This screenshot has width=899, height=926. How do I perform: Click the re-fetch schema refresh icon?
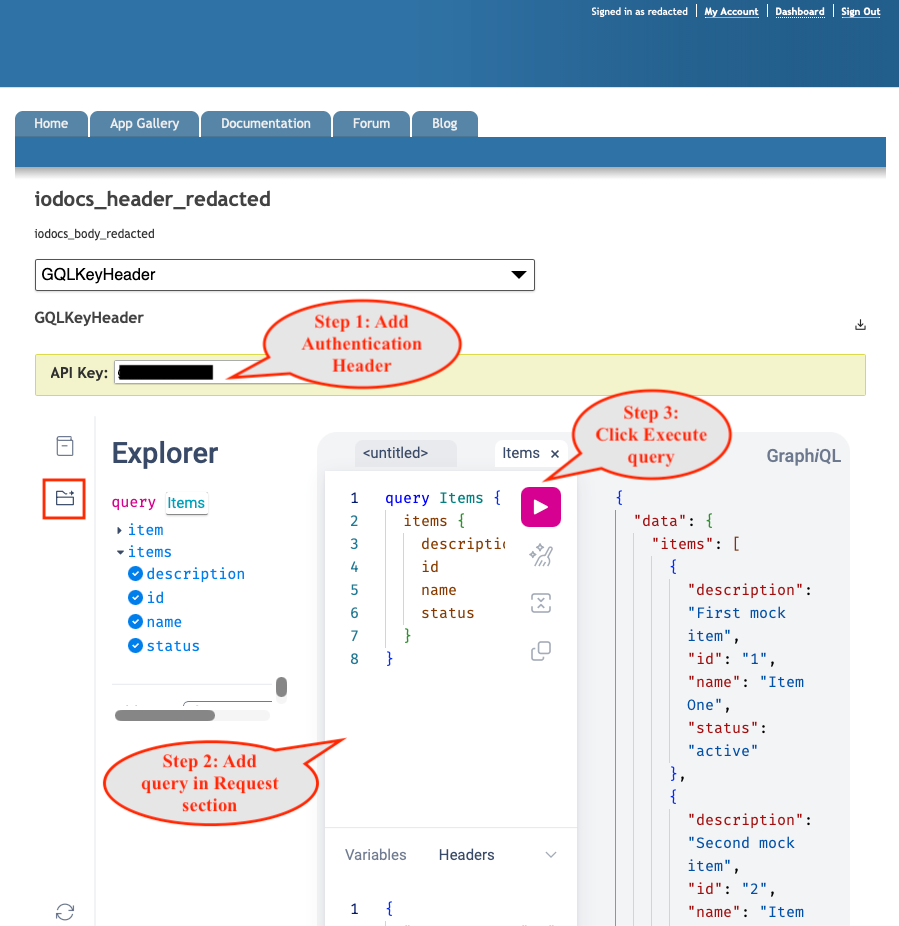(65, 911)
